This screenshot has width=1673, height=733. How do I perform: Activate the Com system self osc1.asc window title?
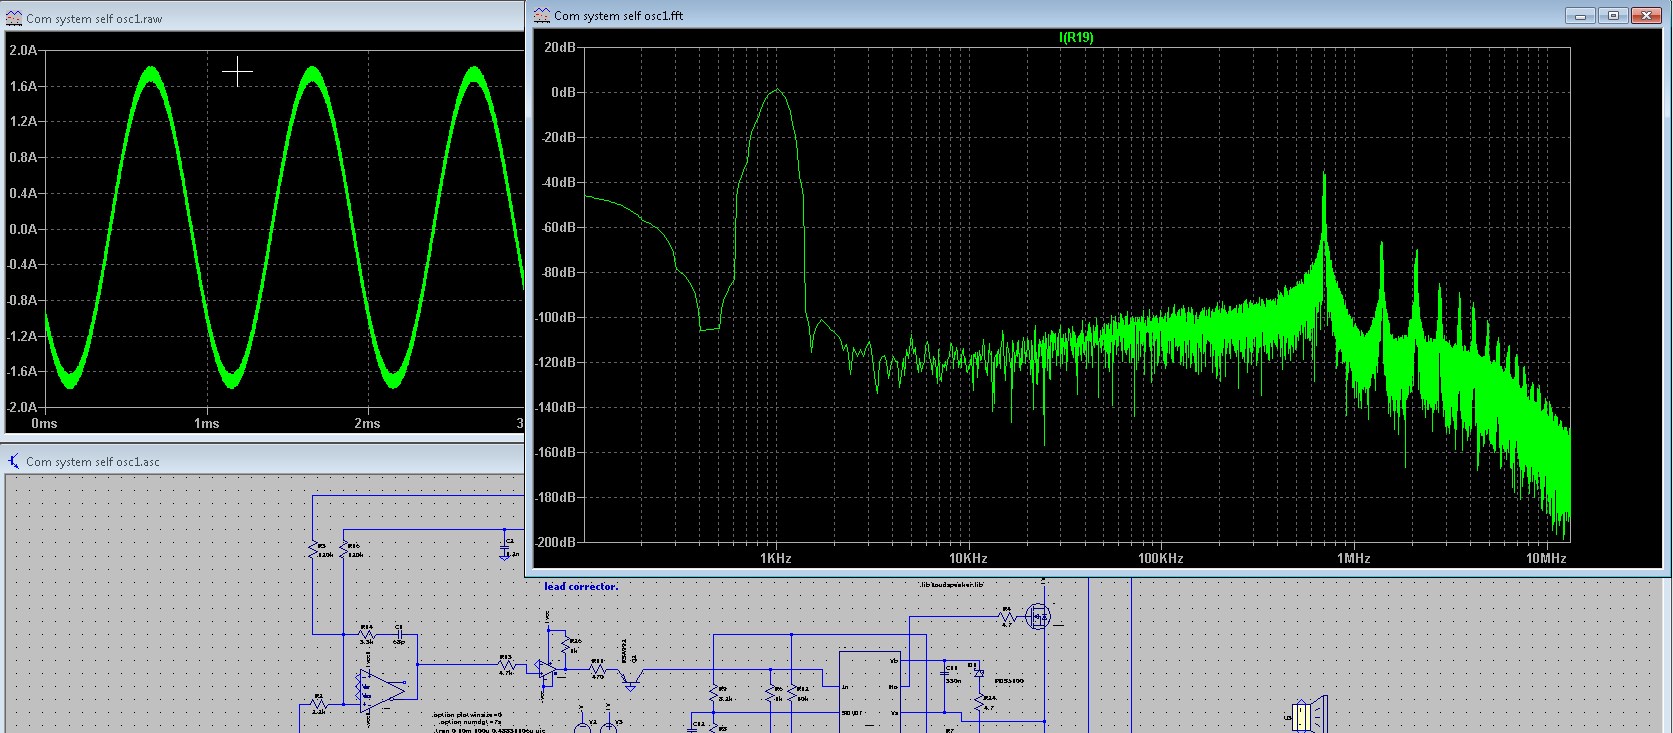93,462
